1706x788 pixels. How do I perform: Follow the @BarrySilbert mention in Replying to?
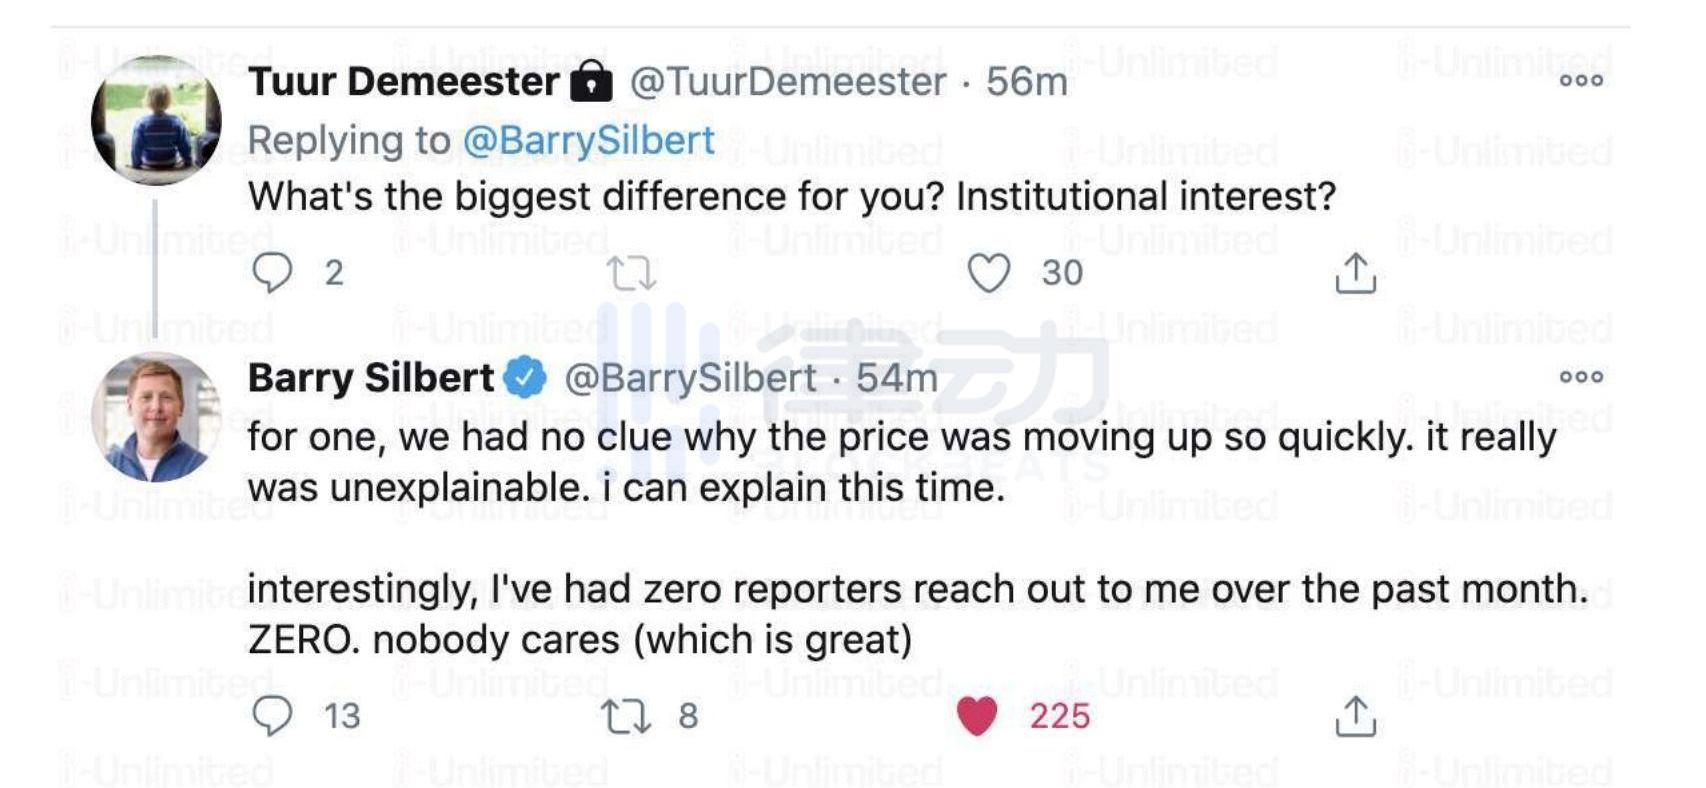point(589,140)
